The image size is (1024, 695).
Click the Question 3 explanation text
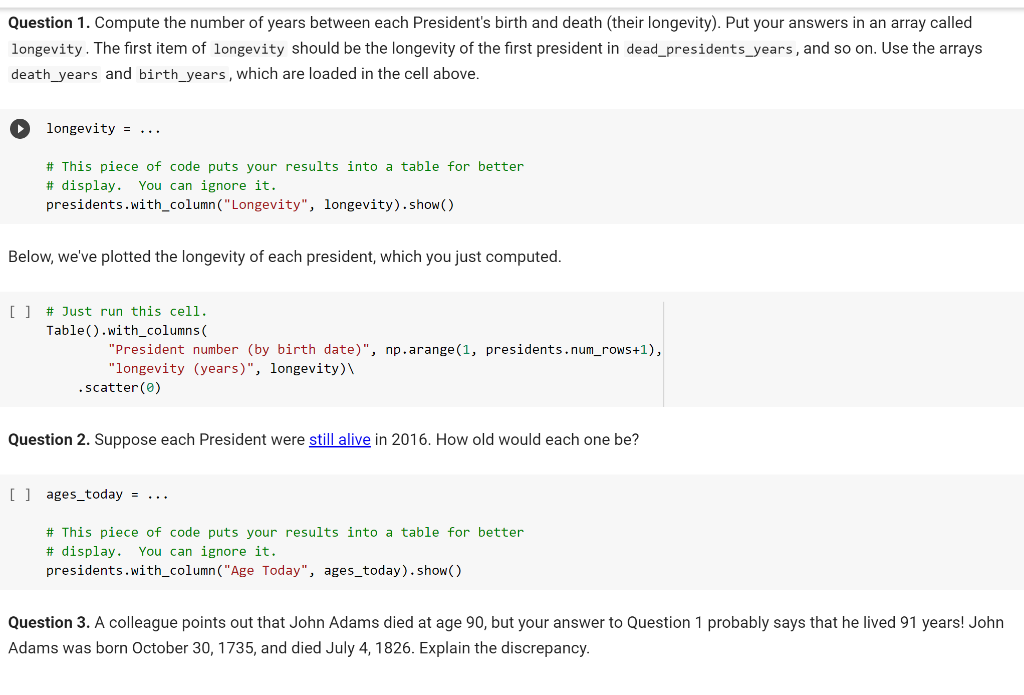click(500, 634)
